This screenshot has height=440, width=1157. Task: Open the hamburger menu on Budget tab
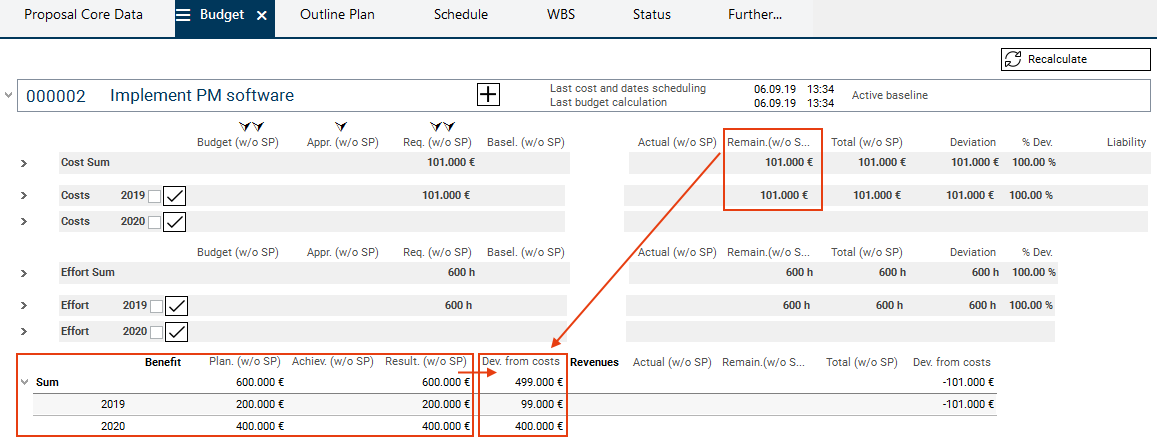184,15
